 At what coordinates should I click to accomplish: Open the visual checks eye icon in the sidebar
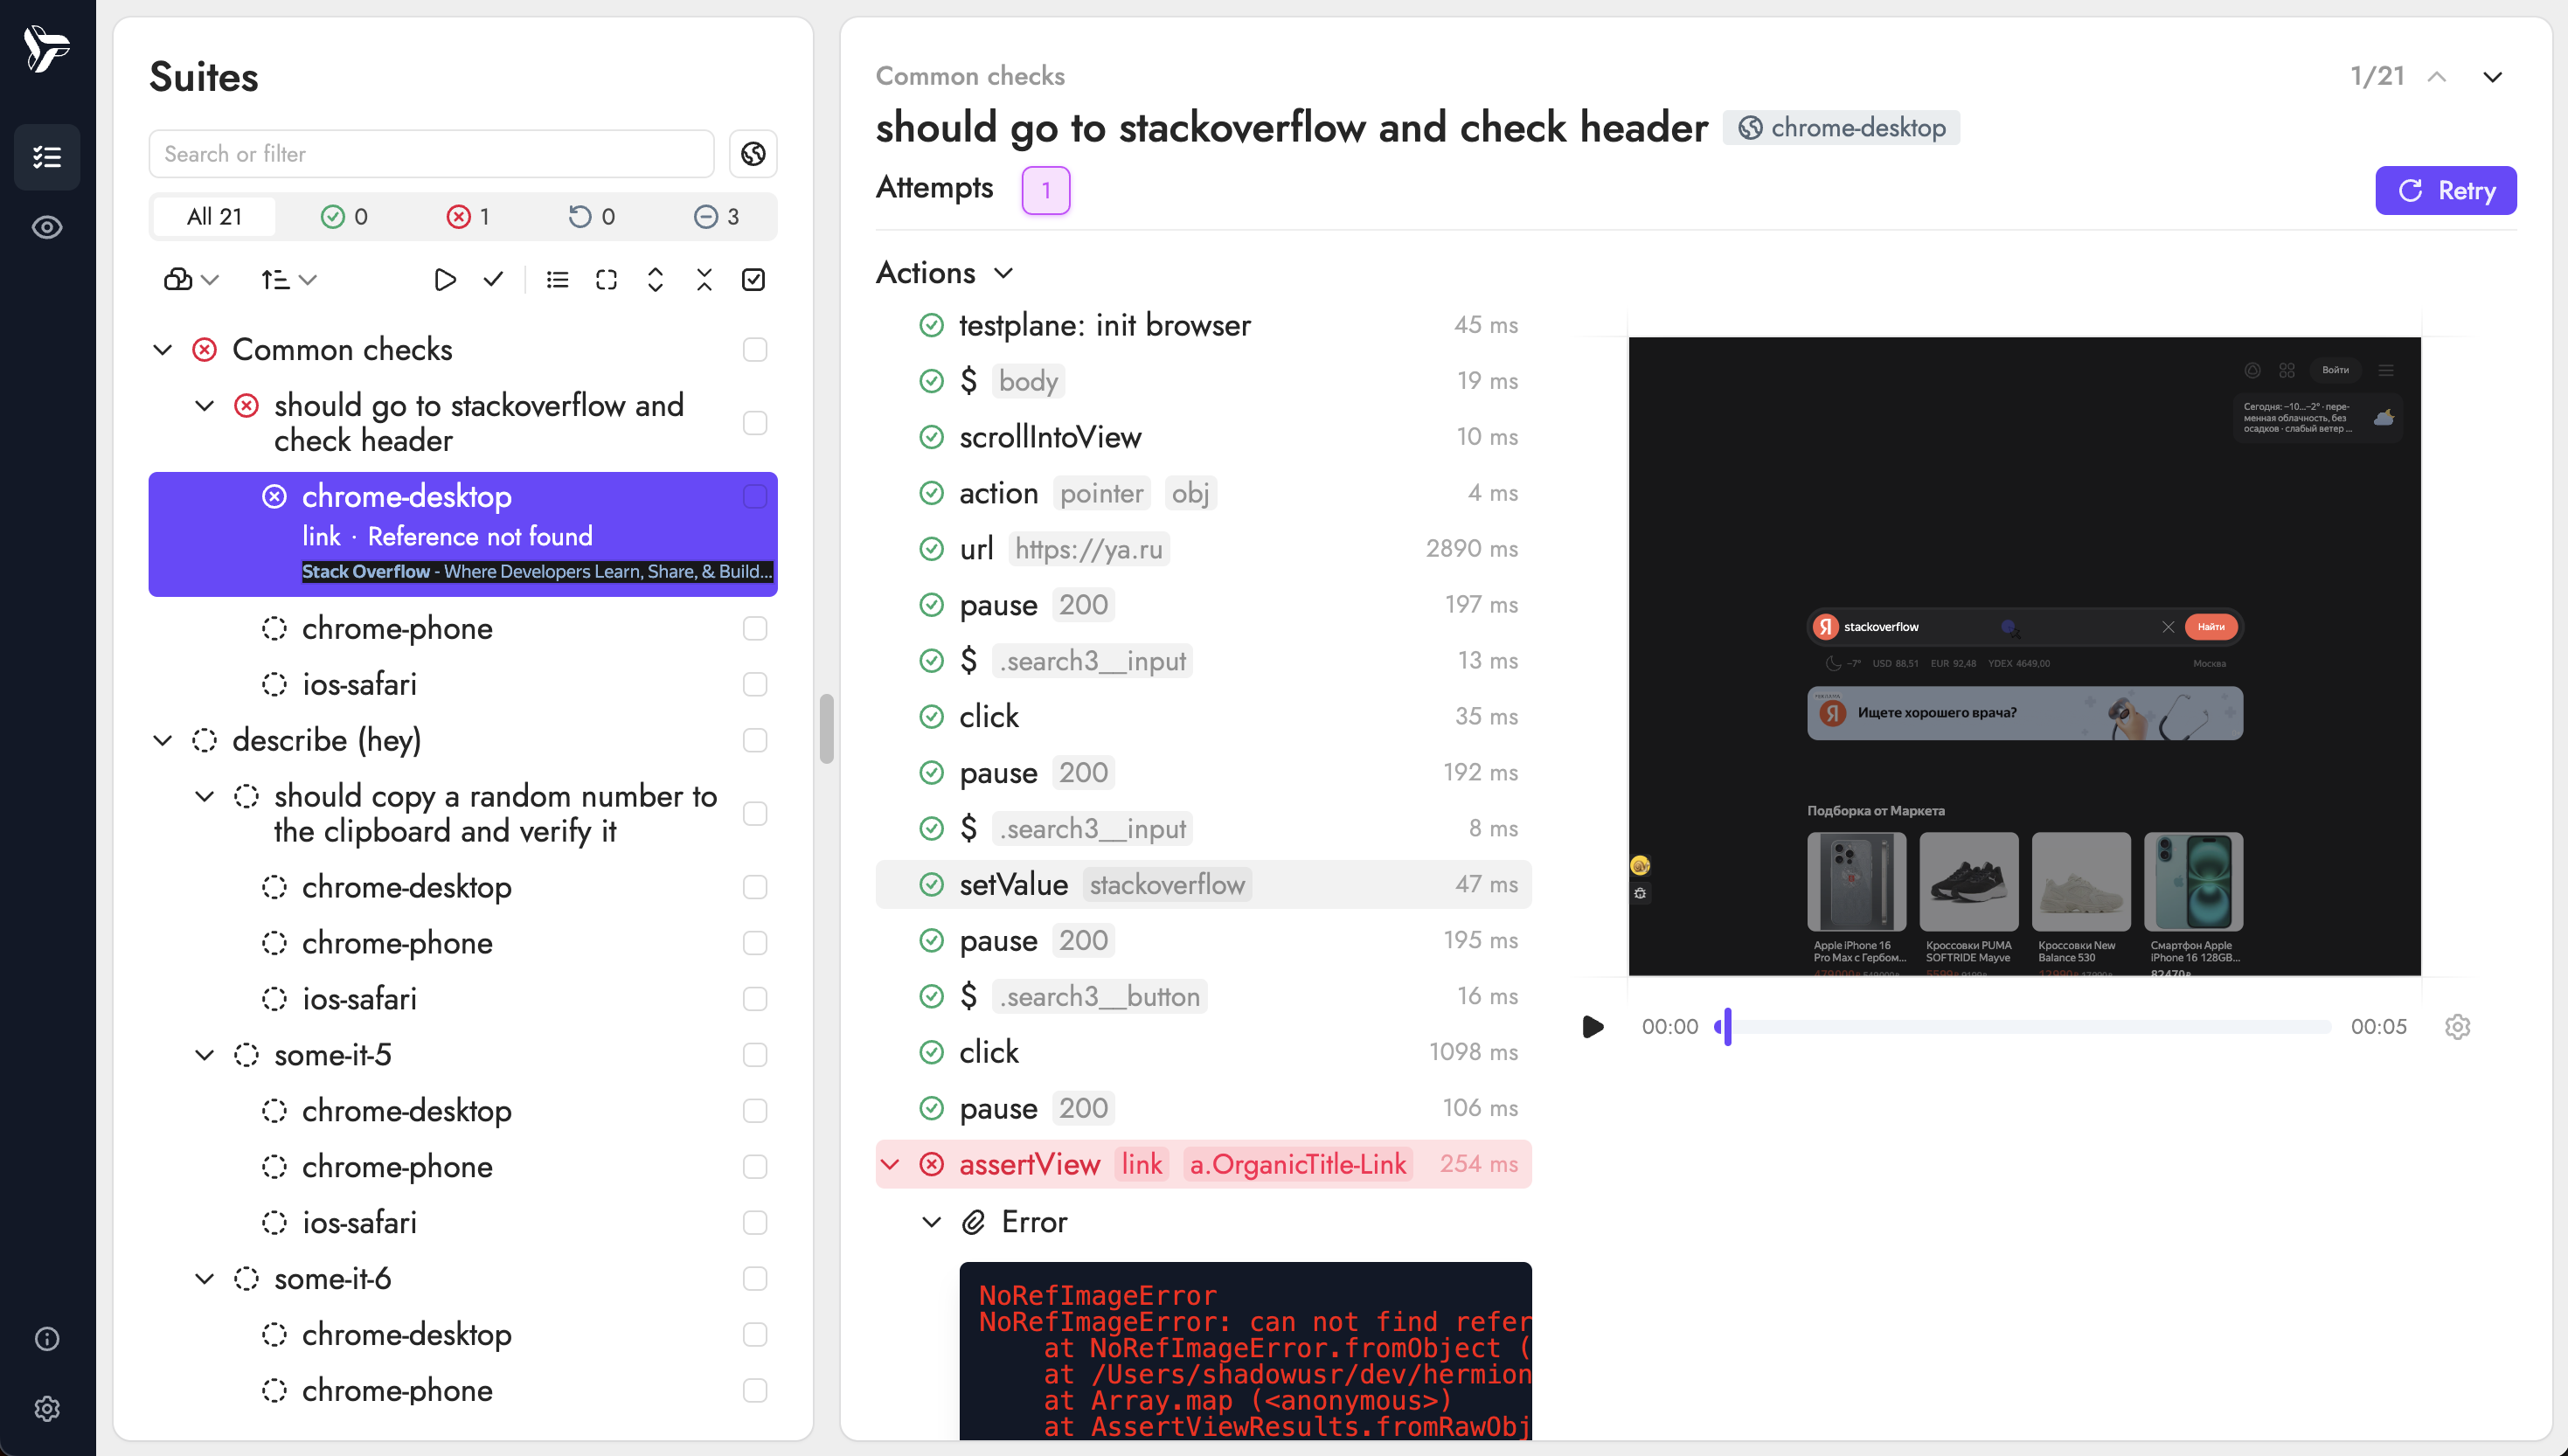tap(47, 228)
